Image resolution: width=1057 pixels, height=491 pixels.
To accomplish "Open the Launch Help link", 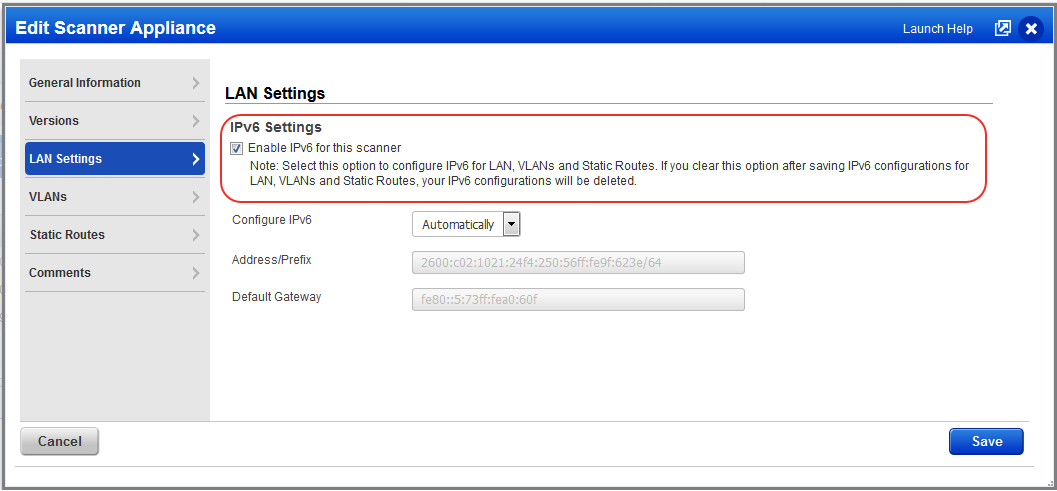I will tap(938, 29).
